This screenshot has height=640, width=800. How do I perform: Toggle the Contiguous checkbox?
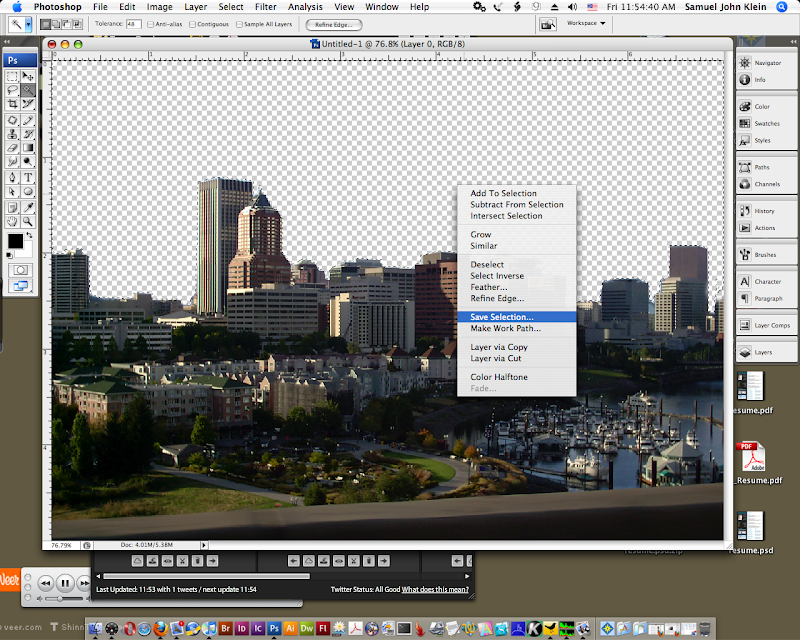tap(193, 24)
